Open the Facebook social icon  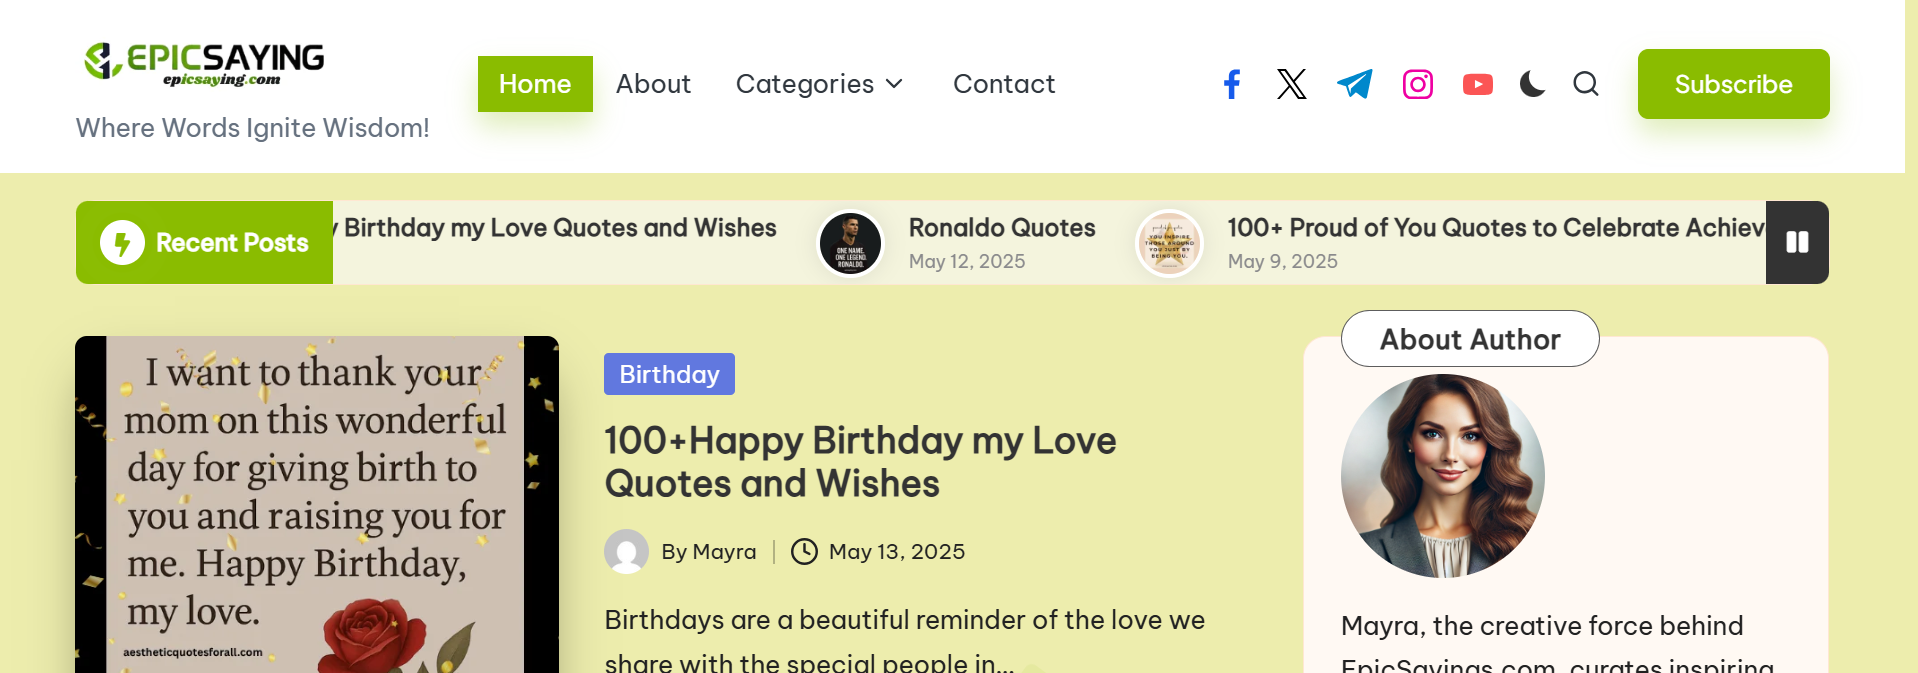[1232, 84]
